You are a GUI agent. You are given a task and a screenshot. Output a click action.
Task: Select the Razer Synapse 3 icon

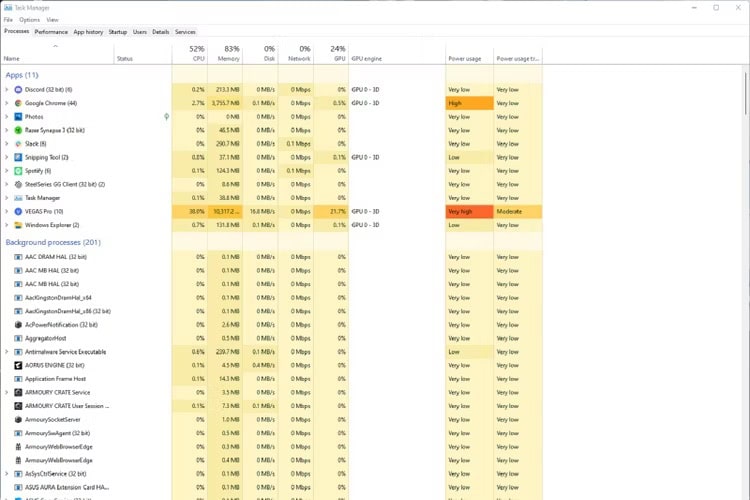(19, 130)
